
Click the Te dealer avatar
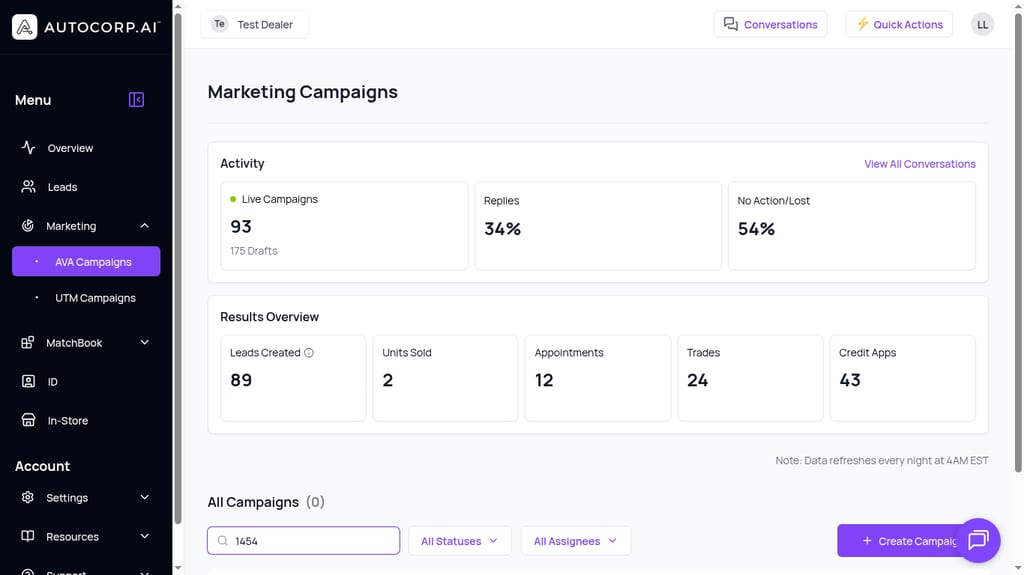[219, 24]
